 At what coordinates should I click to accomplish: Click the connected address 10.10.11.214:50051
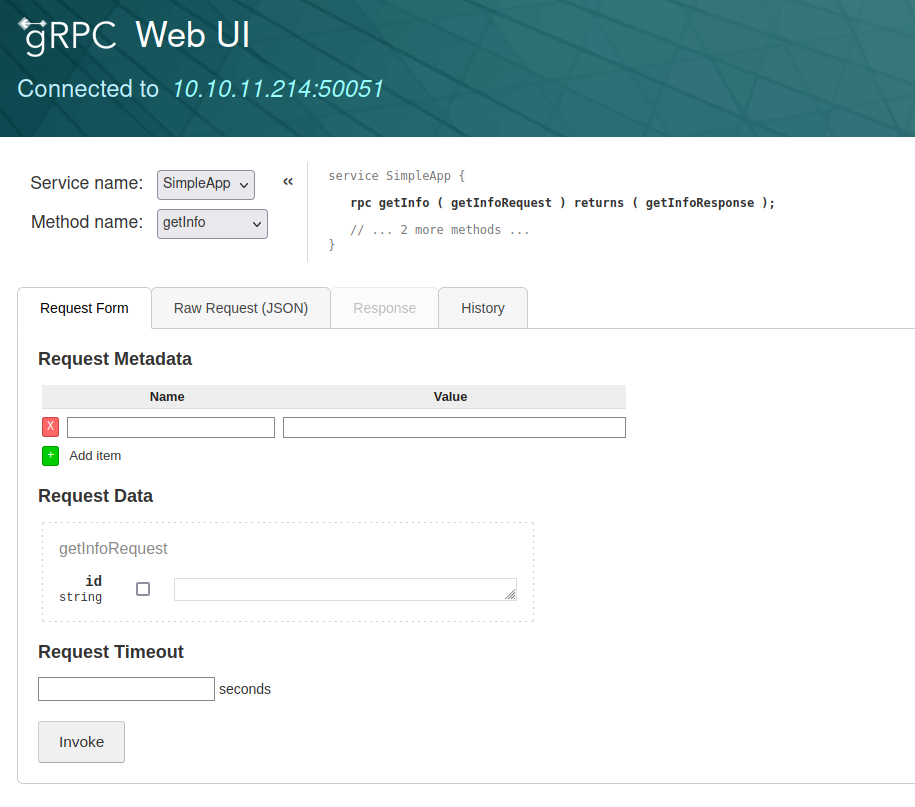[278, 89]
